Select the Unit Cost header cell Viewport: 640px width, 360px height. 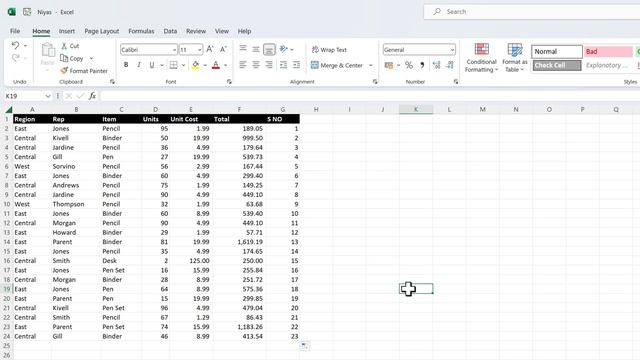[x=191, y=119]
